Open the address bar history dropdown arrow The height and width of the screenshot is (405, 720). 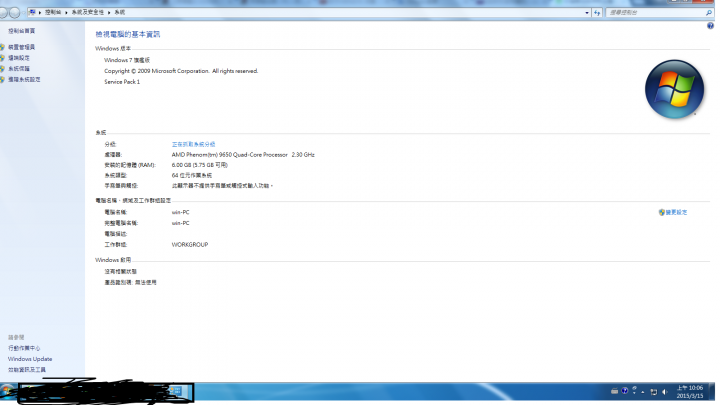587,13
